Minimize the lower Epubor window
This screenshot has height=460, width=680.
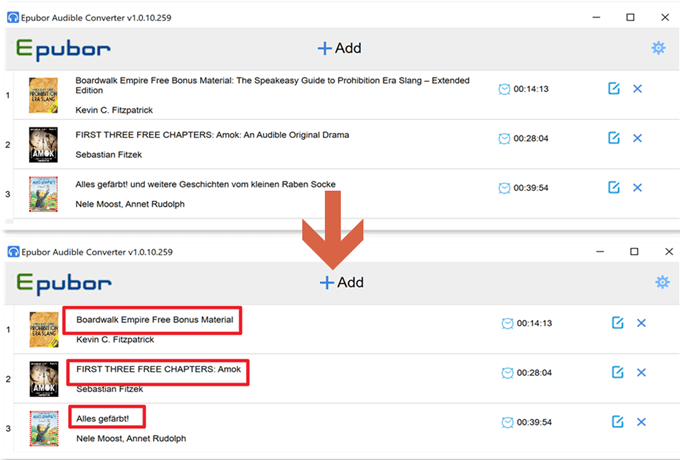600,251
